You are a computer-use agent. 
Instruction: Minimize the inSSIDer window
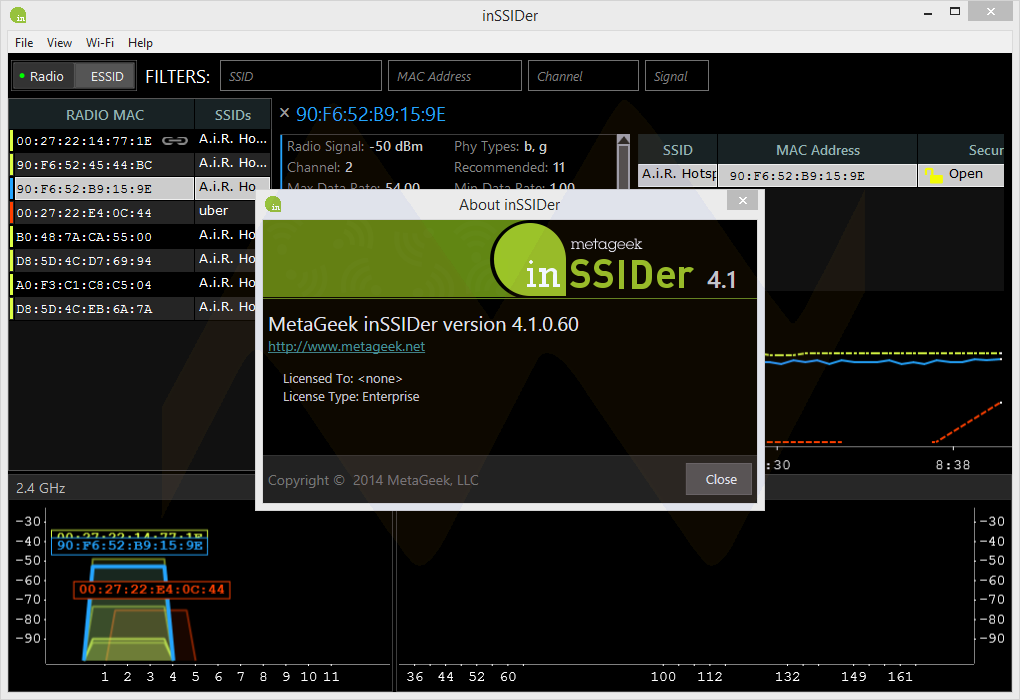pos(928,12)
